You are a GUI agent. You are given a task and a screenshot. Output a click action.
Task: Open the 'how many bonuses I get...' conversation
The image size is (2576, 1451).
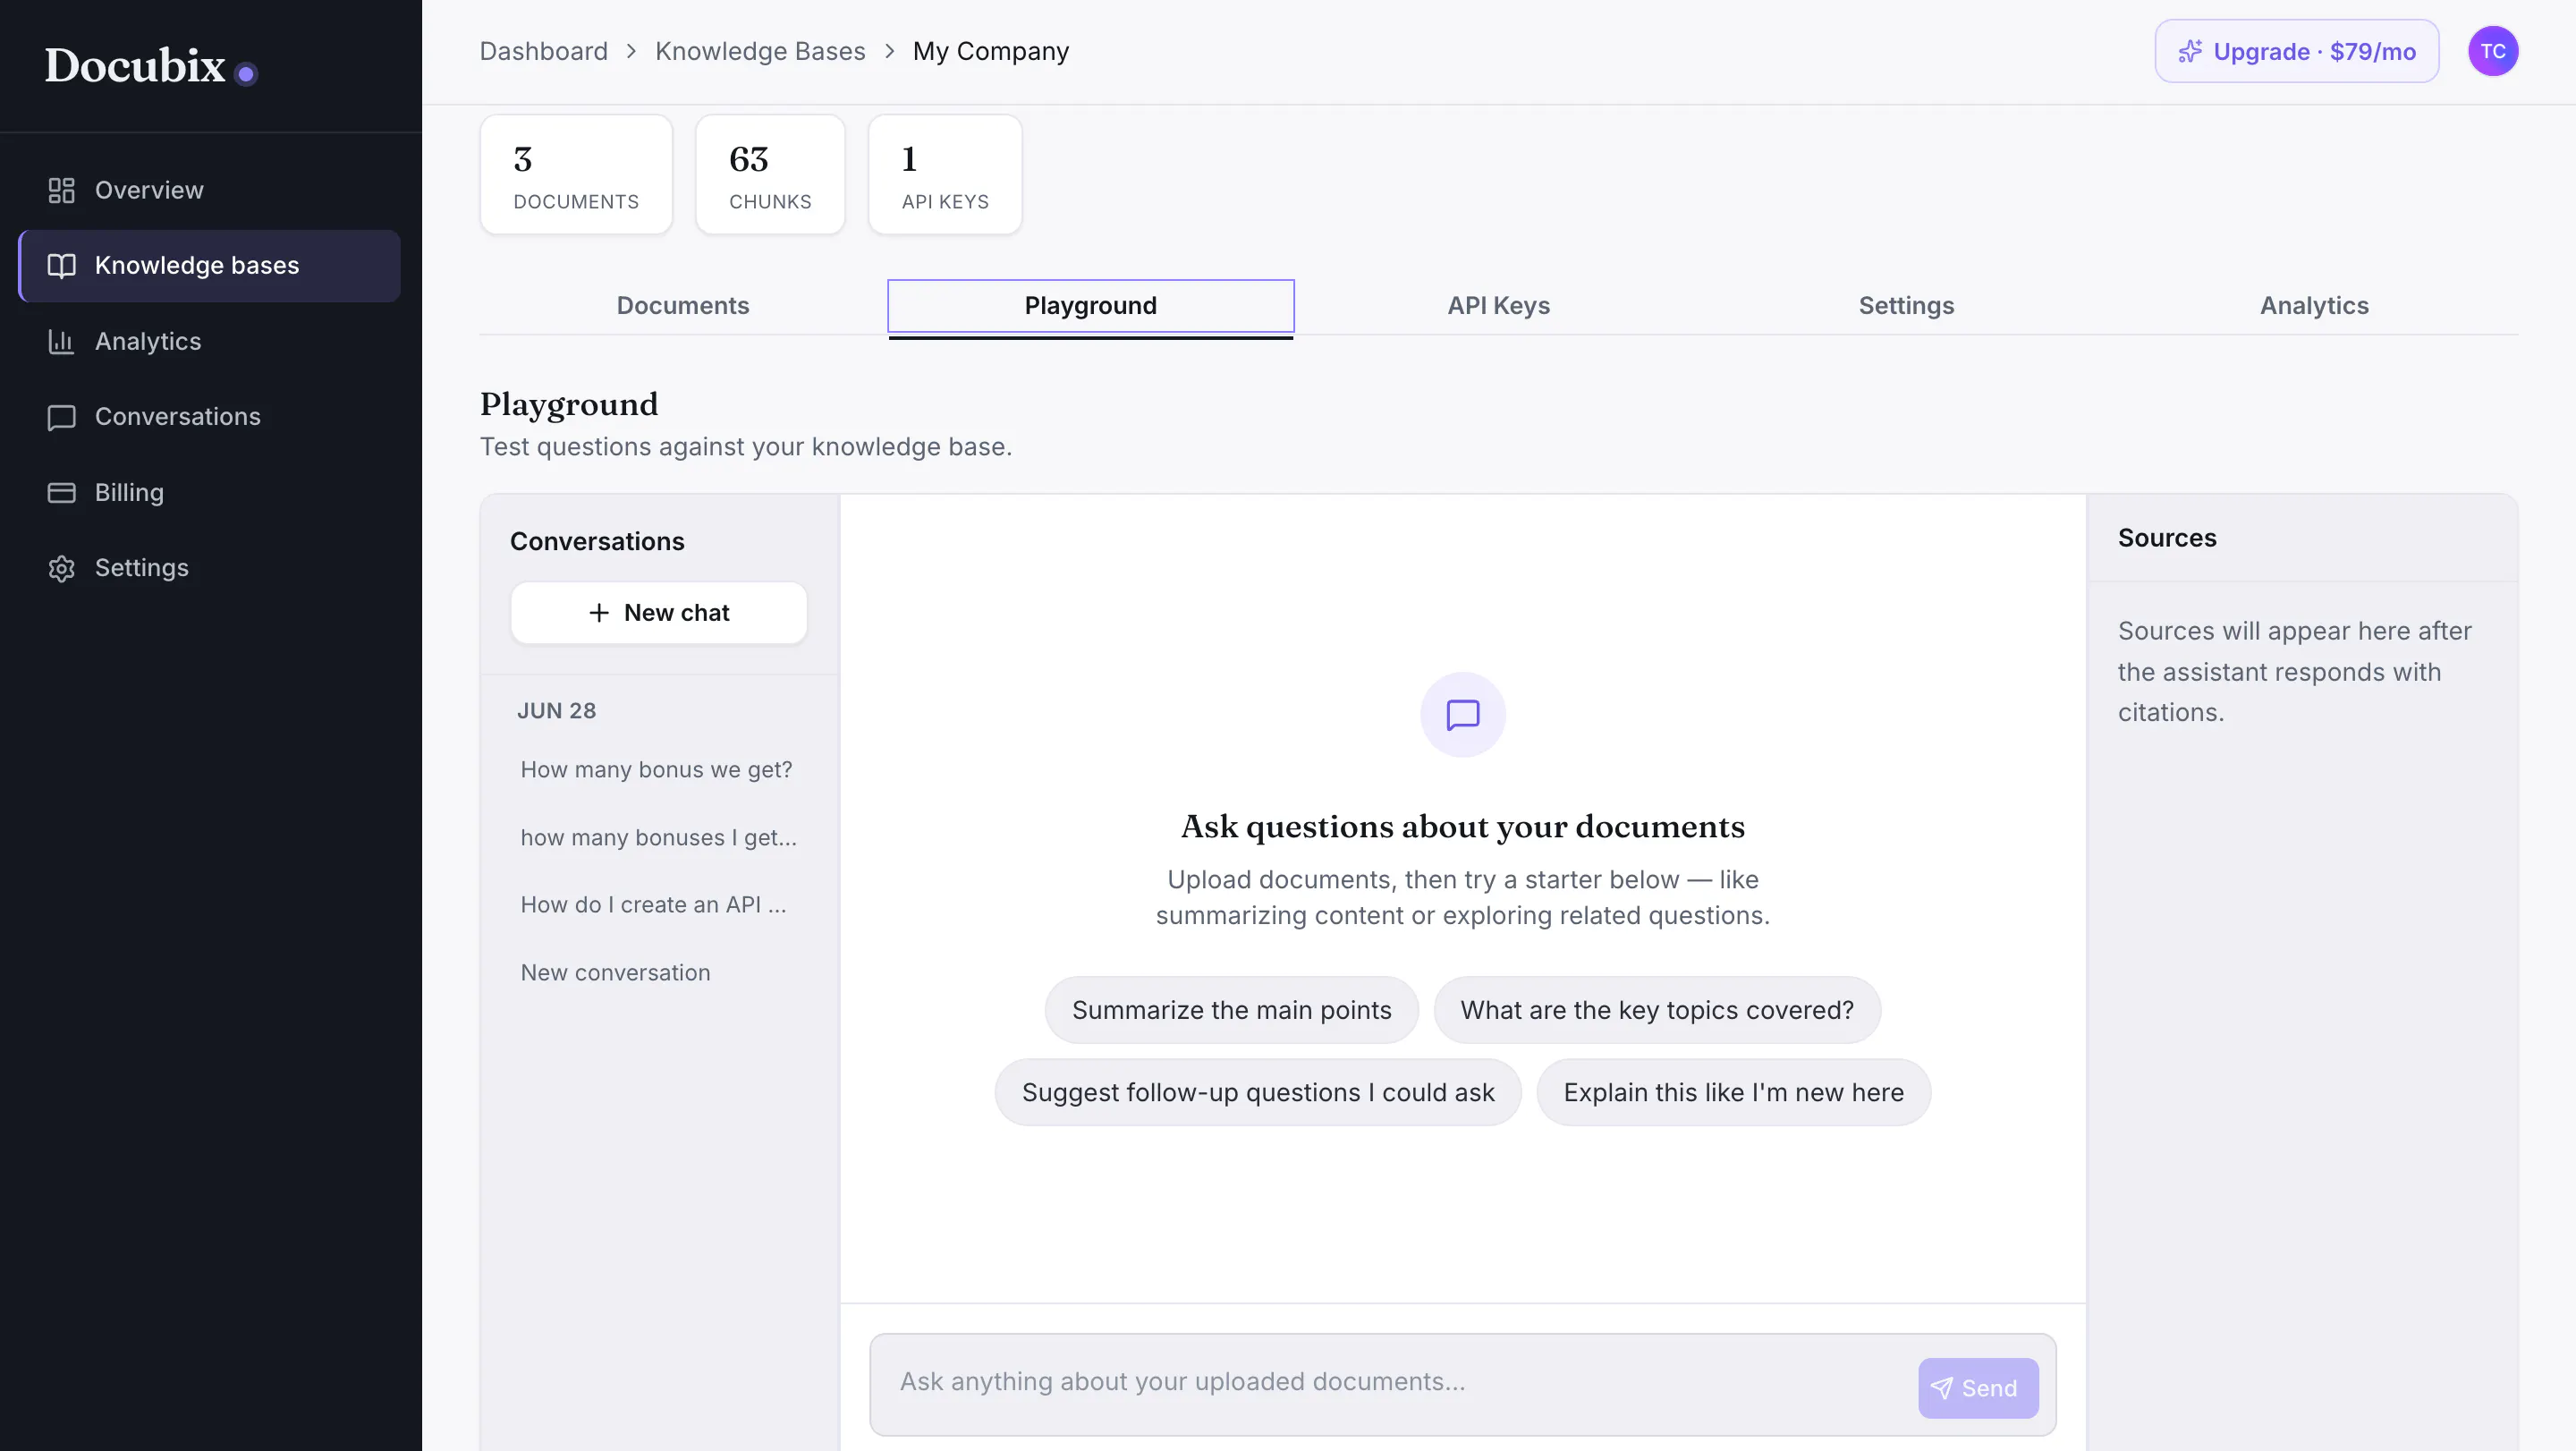pyautogui.click(x=659, y=838)
